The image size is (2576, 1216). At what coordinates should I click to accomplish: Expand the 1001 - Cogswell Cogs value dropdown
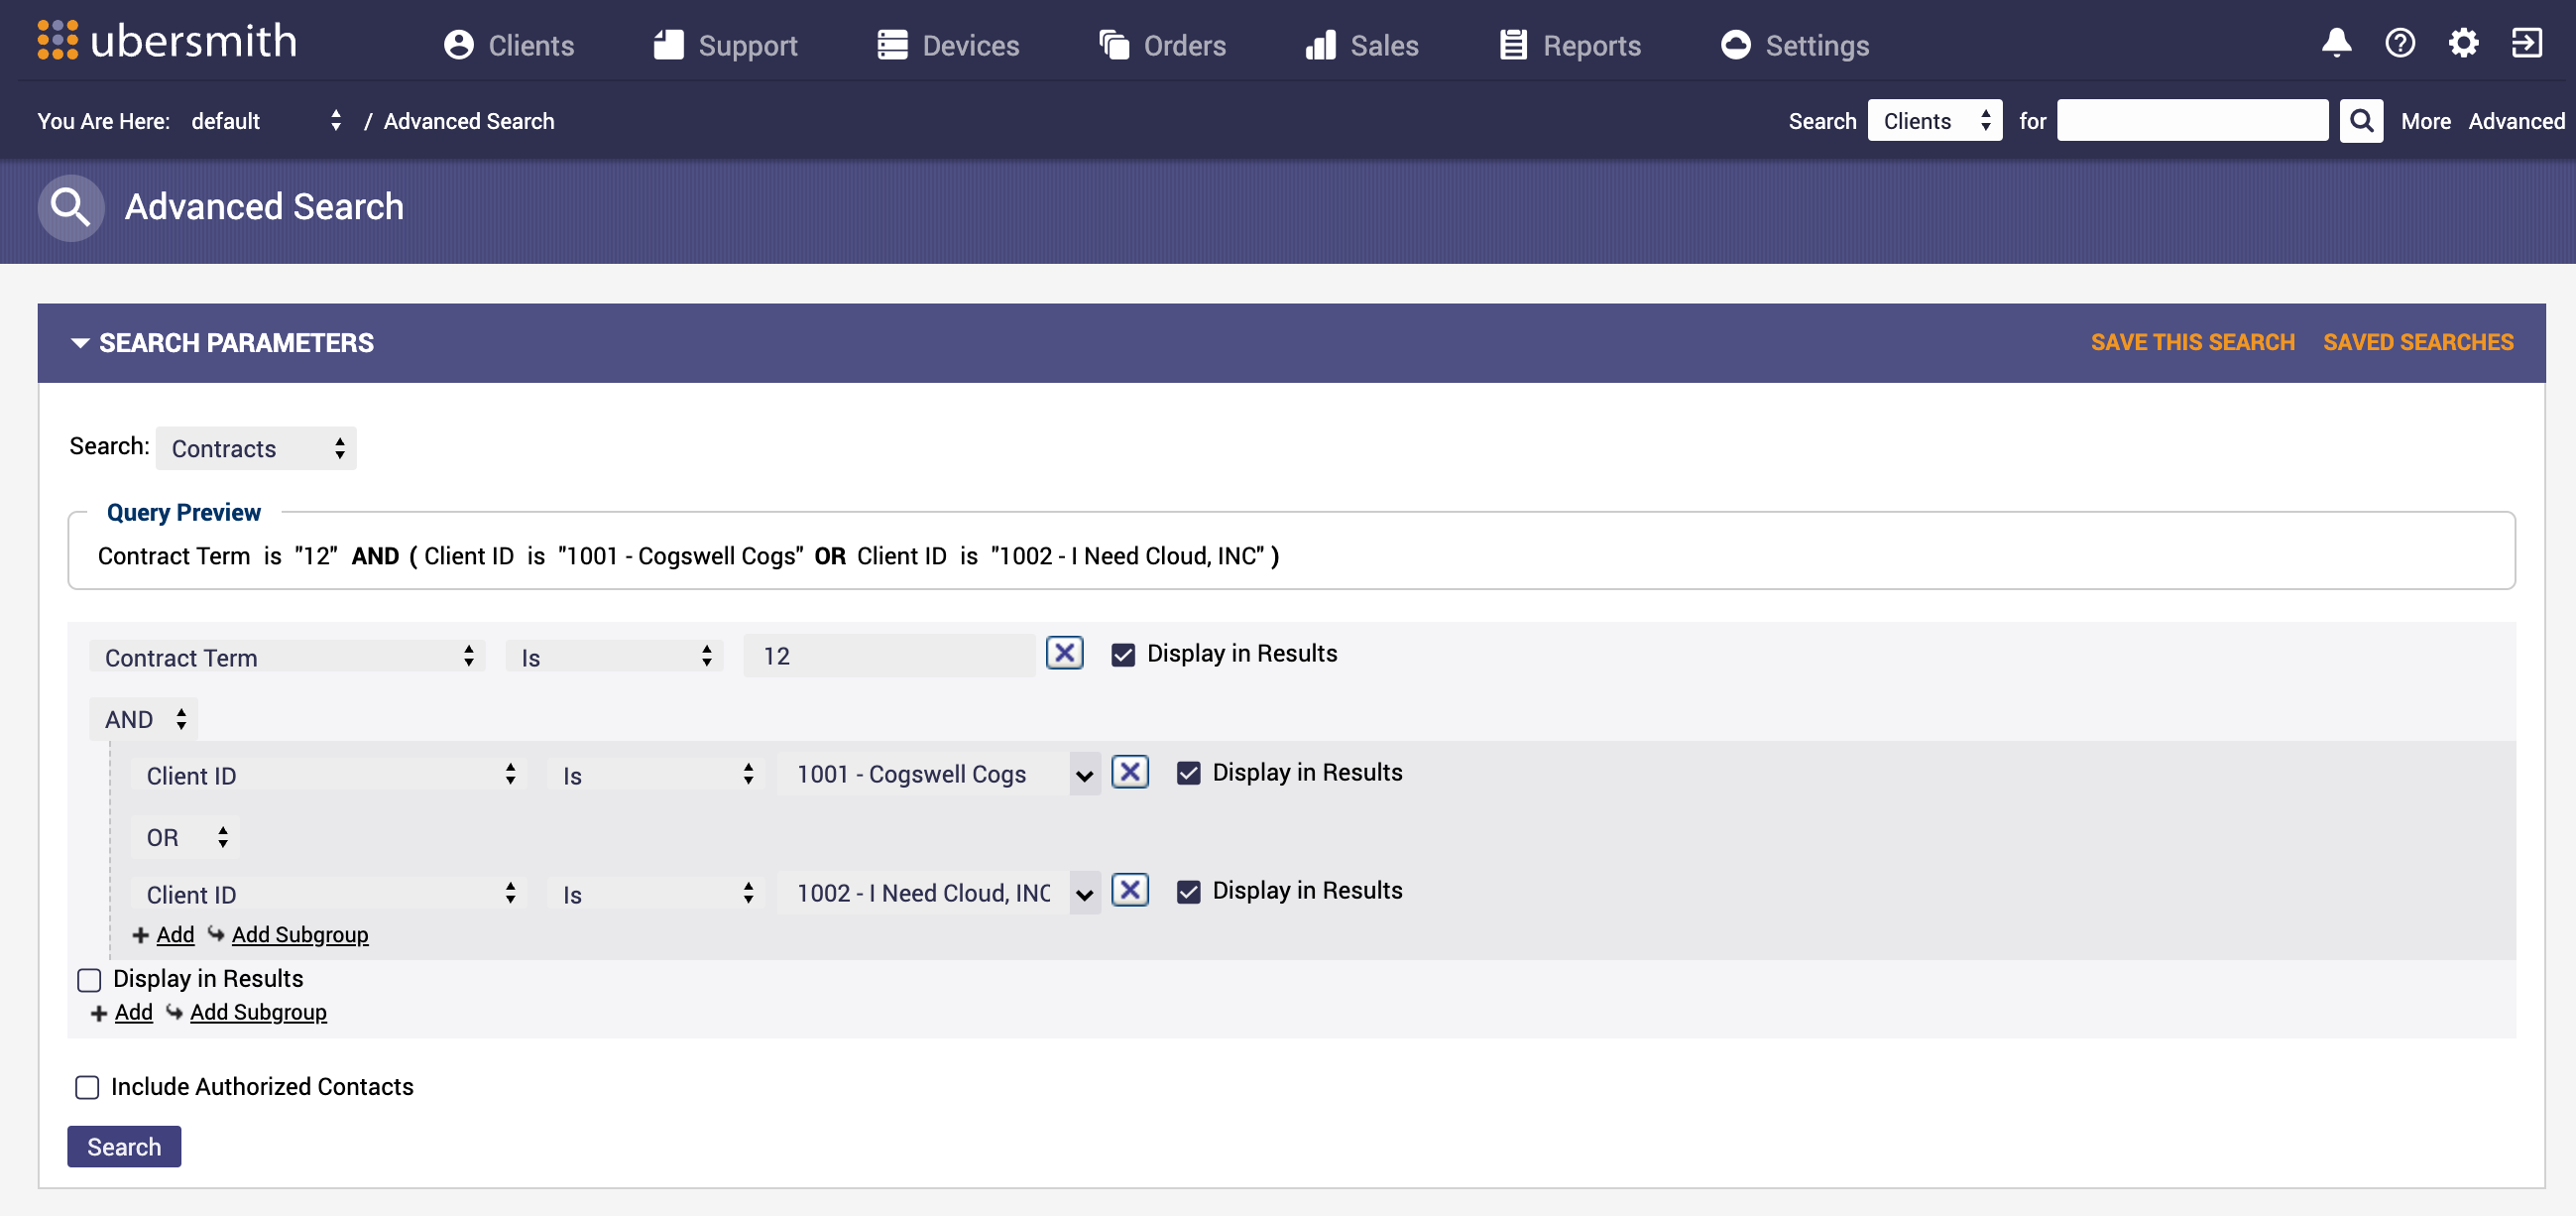point(1084,775)
